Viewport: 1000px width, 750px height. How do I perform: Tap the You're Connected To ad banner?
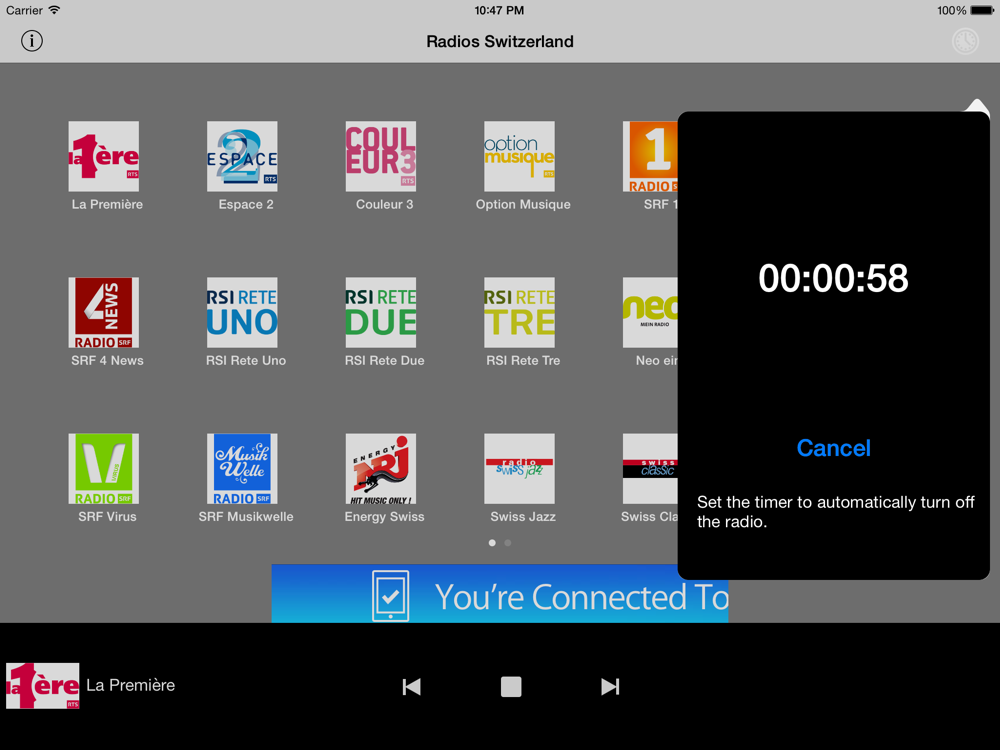[499, 594]
